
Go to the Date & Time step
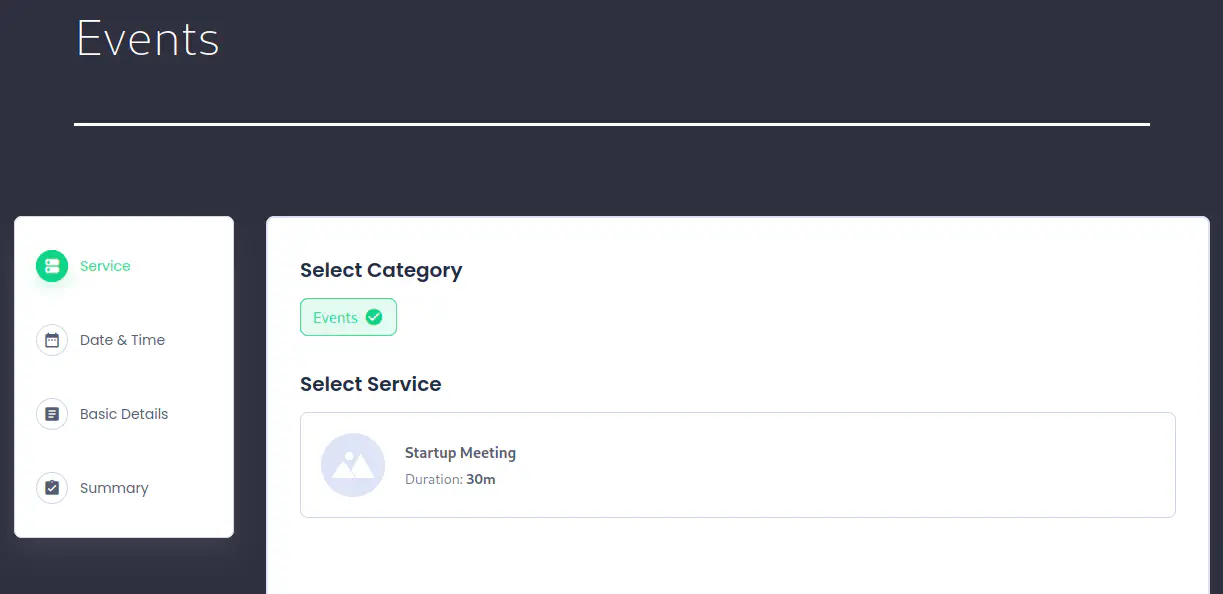point(122,340)
